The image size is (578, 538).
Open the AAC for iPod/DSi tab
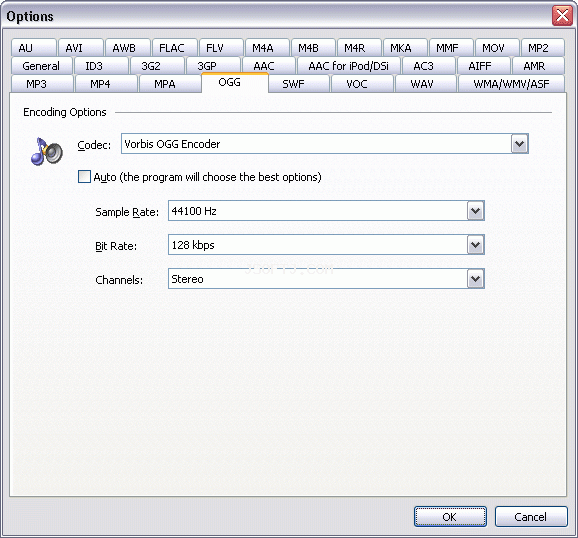coord(348,66)
